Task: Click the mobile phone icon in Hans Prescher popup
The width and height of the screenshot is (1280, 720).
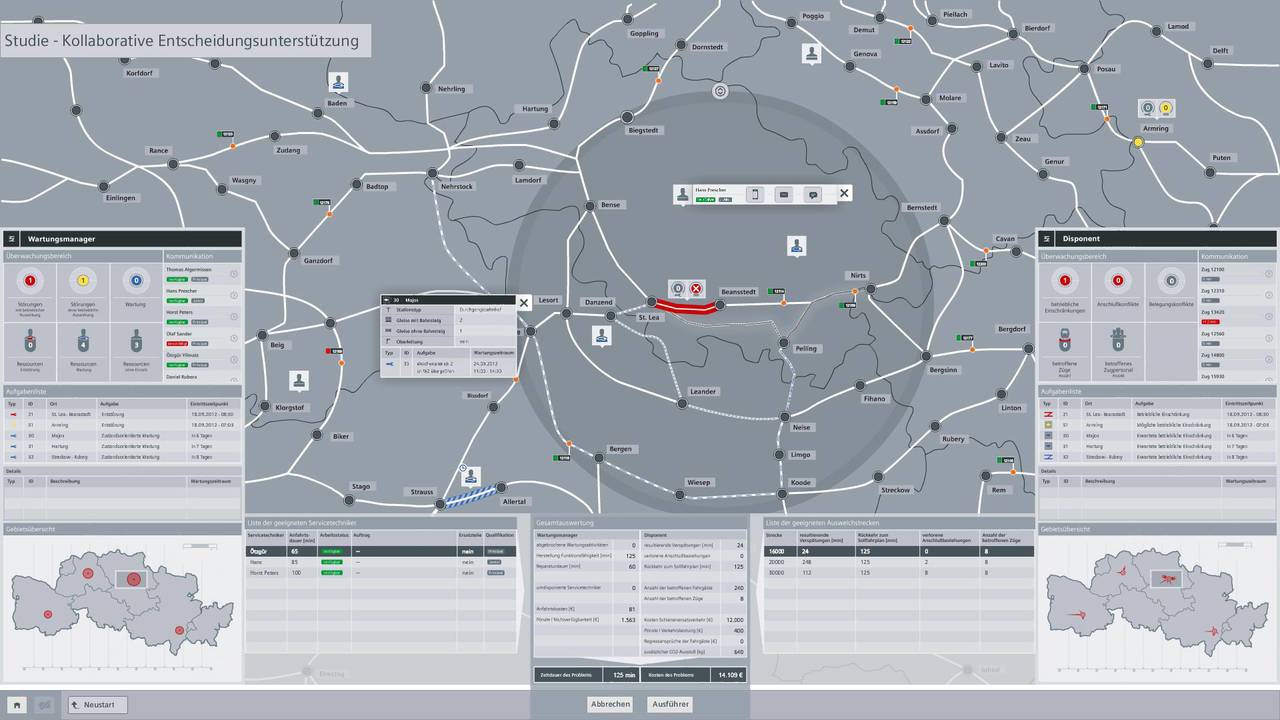Action: pyautogui.click(x=755, y=194)
